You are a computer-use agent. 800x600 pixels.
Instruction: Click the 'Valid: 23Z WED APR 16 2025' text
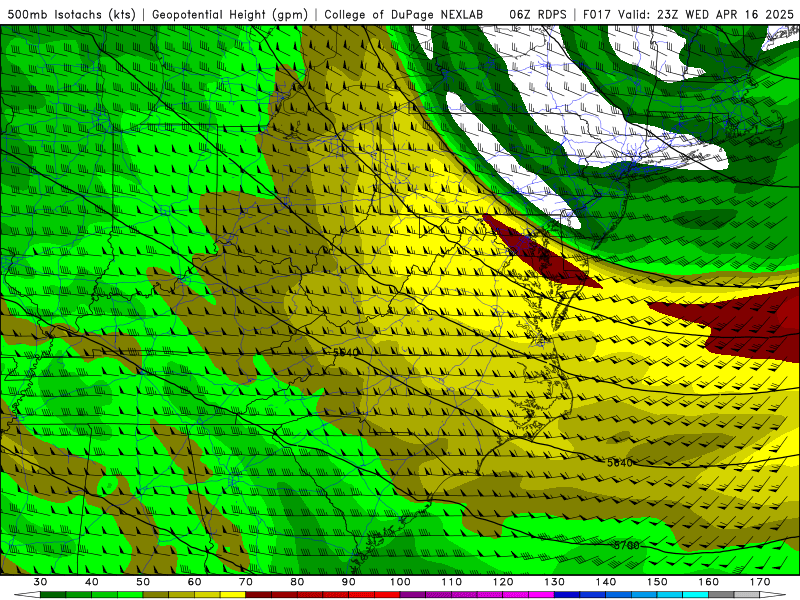706,14
